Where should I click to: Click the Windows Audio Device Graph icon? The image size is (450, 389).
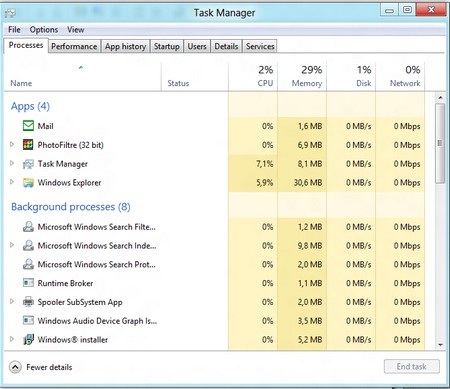[28, 321]
